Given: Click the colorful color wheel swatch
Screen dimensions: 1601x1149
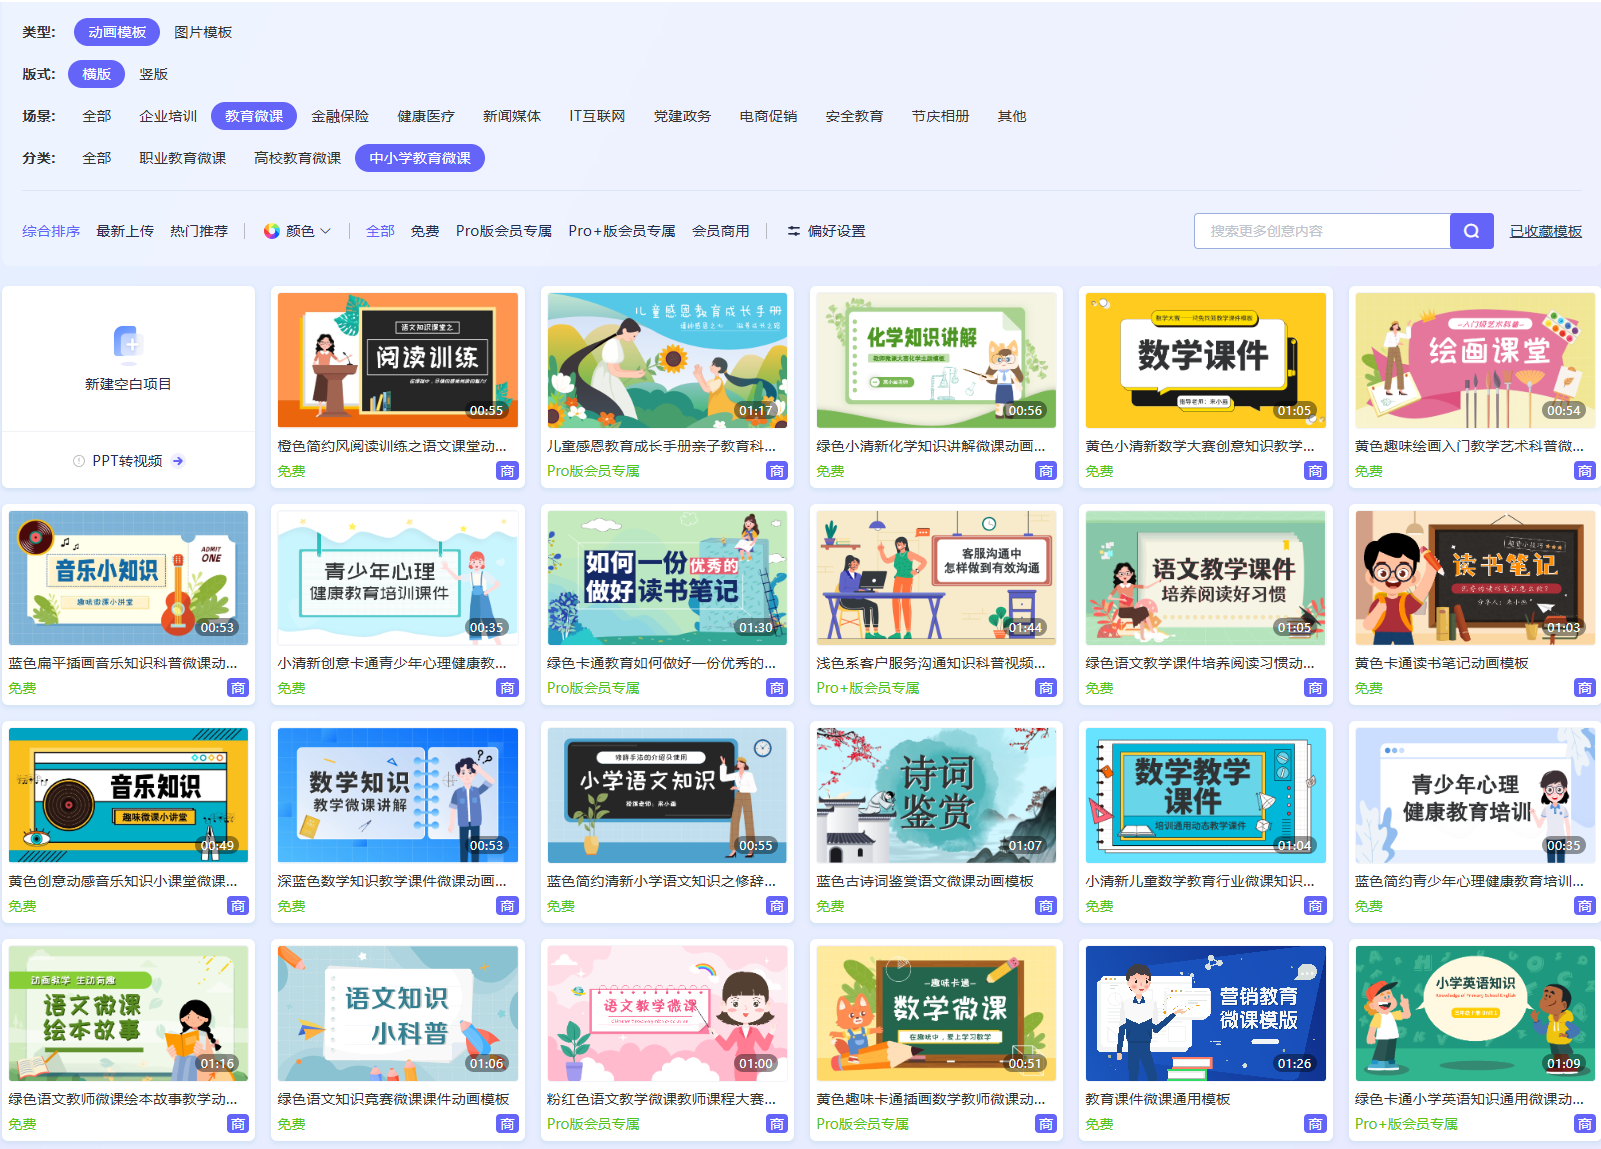Looking at the screenshot, I should pyautogui.click(x=271, y=231).
